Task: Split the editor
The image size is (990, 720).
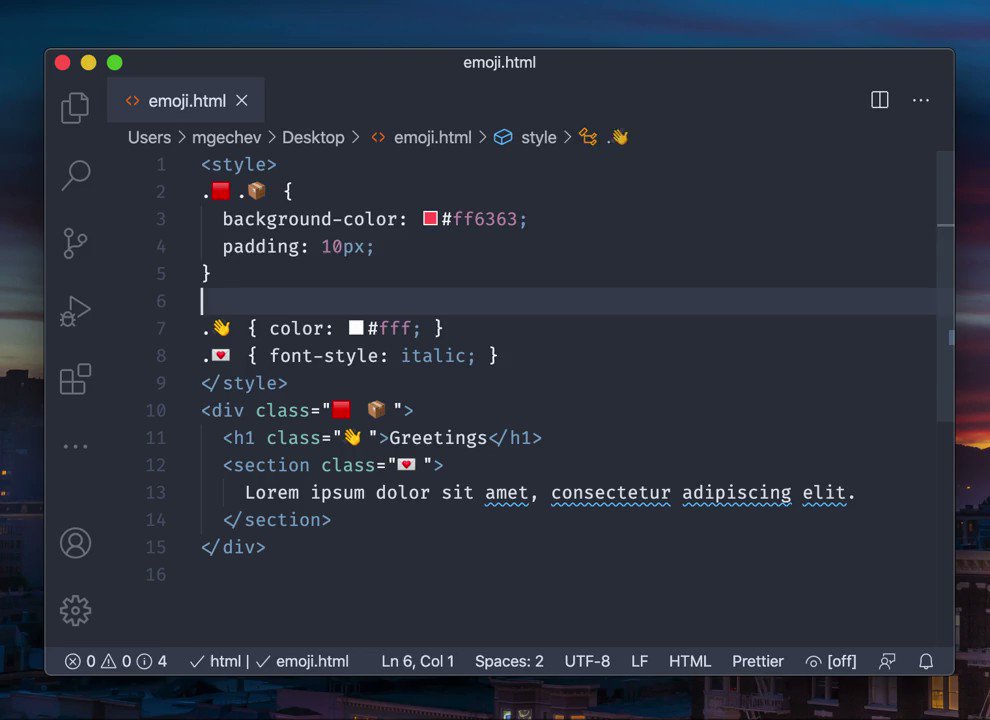Action: pyautogui.click(x=879, y=100)
